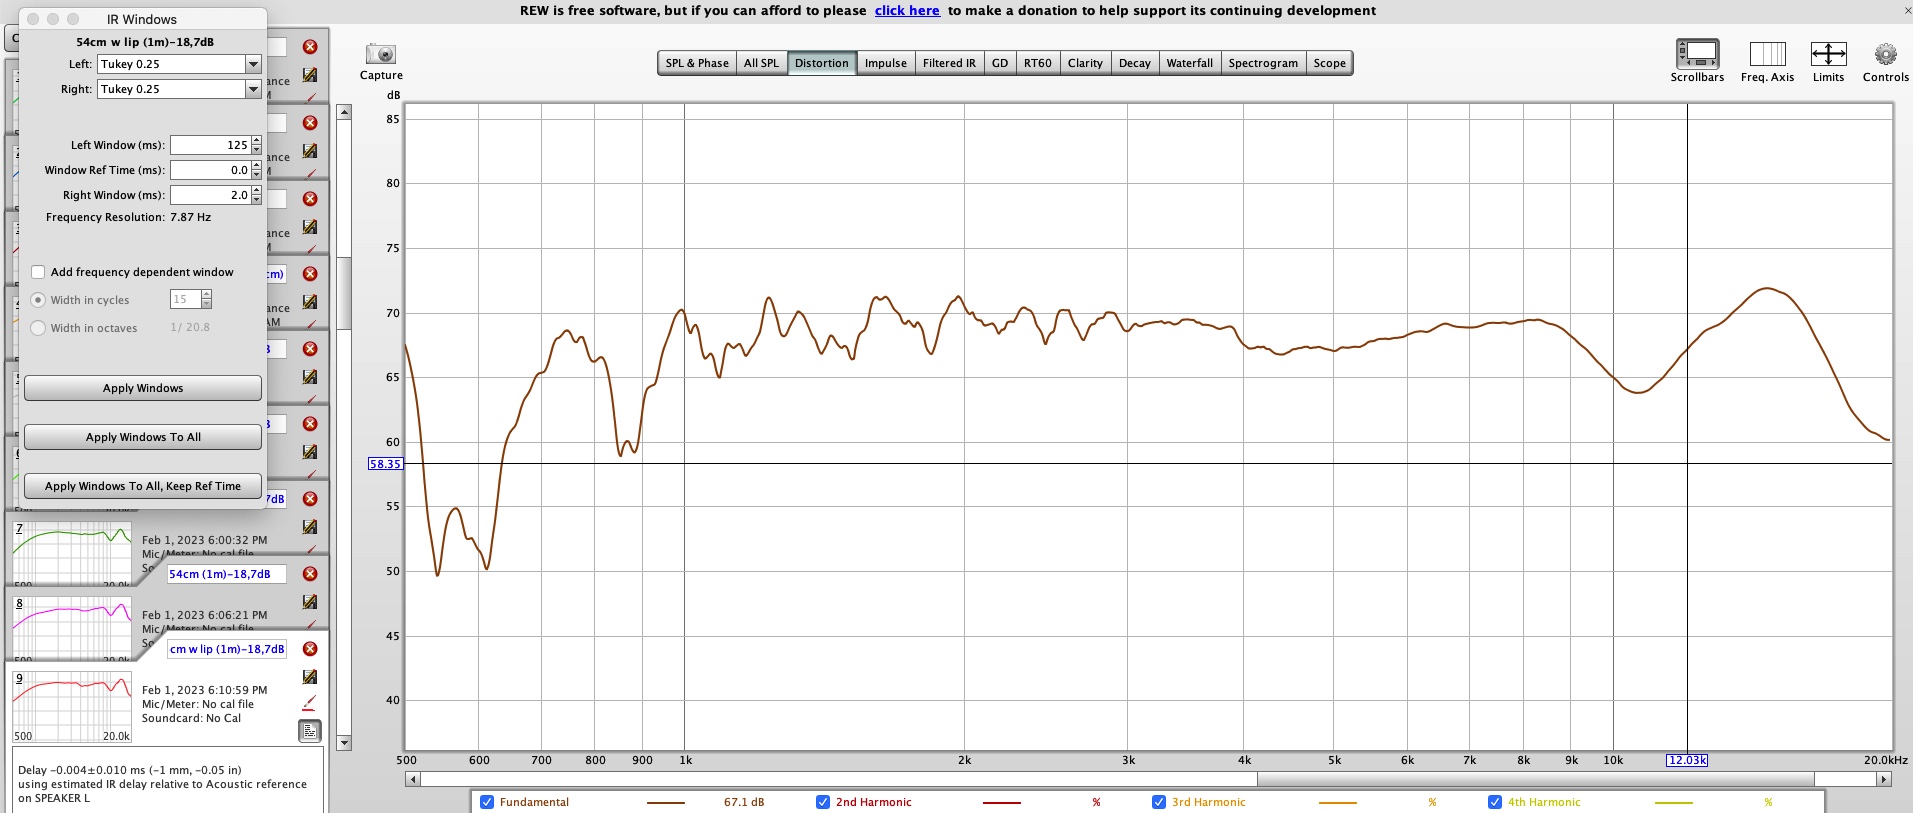Follow the 'click here' donation link
This screenshot has width=1913, height=813.
click(907, 11)
